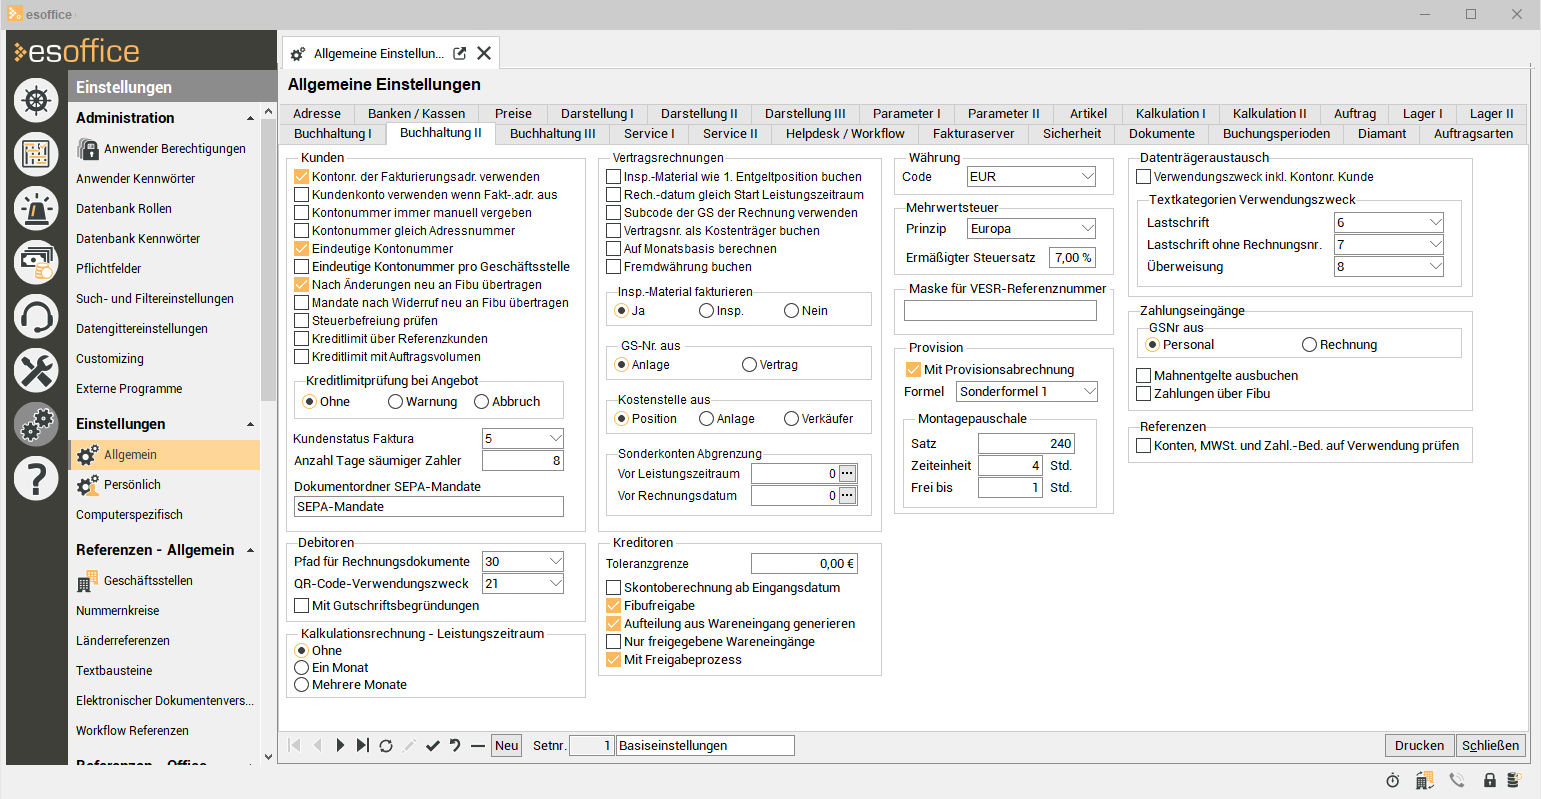The width and height of the screenshot is (1541, 799).
Task: Select Warnung for Kreditlimitprüfung bei Angebot
Action: point(395,402)
